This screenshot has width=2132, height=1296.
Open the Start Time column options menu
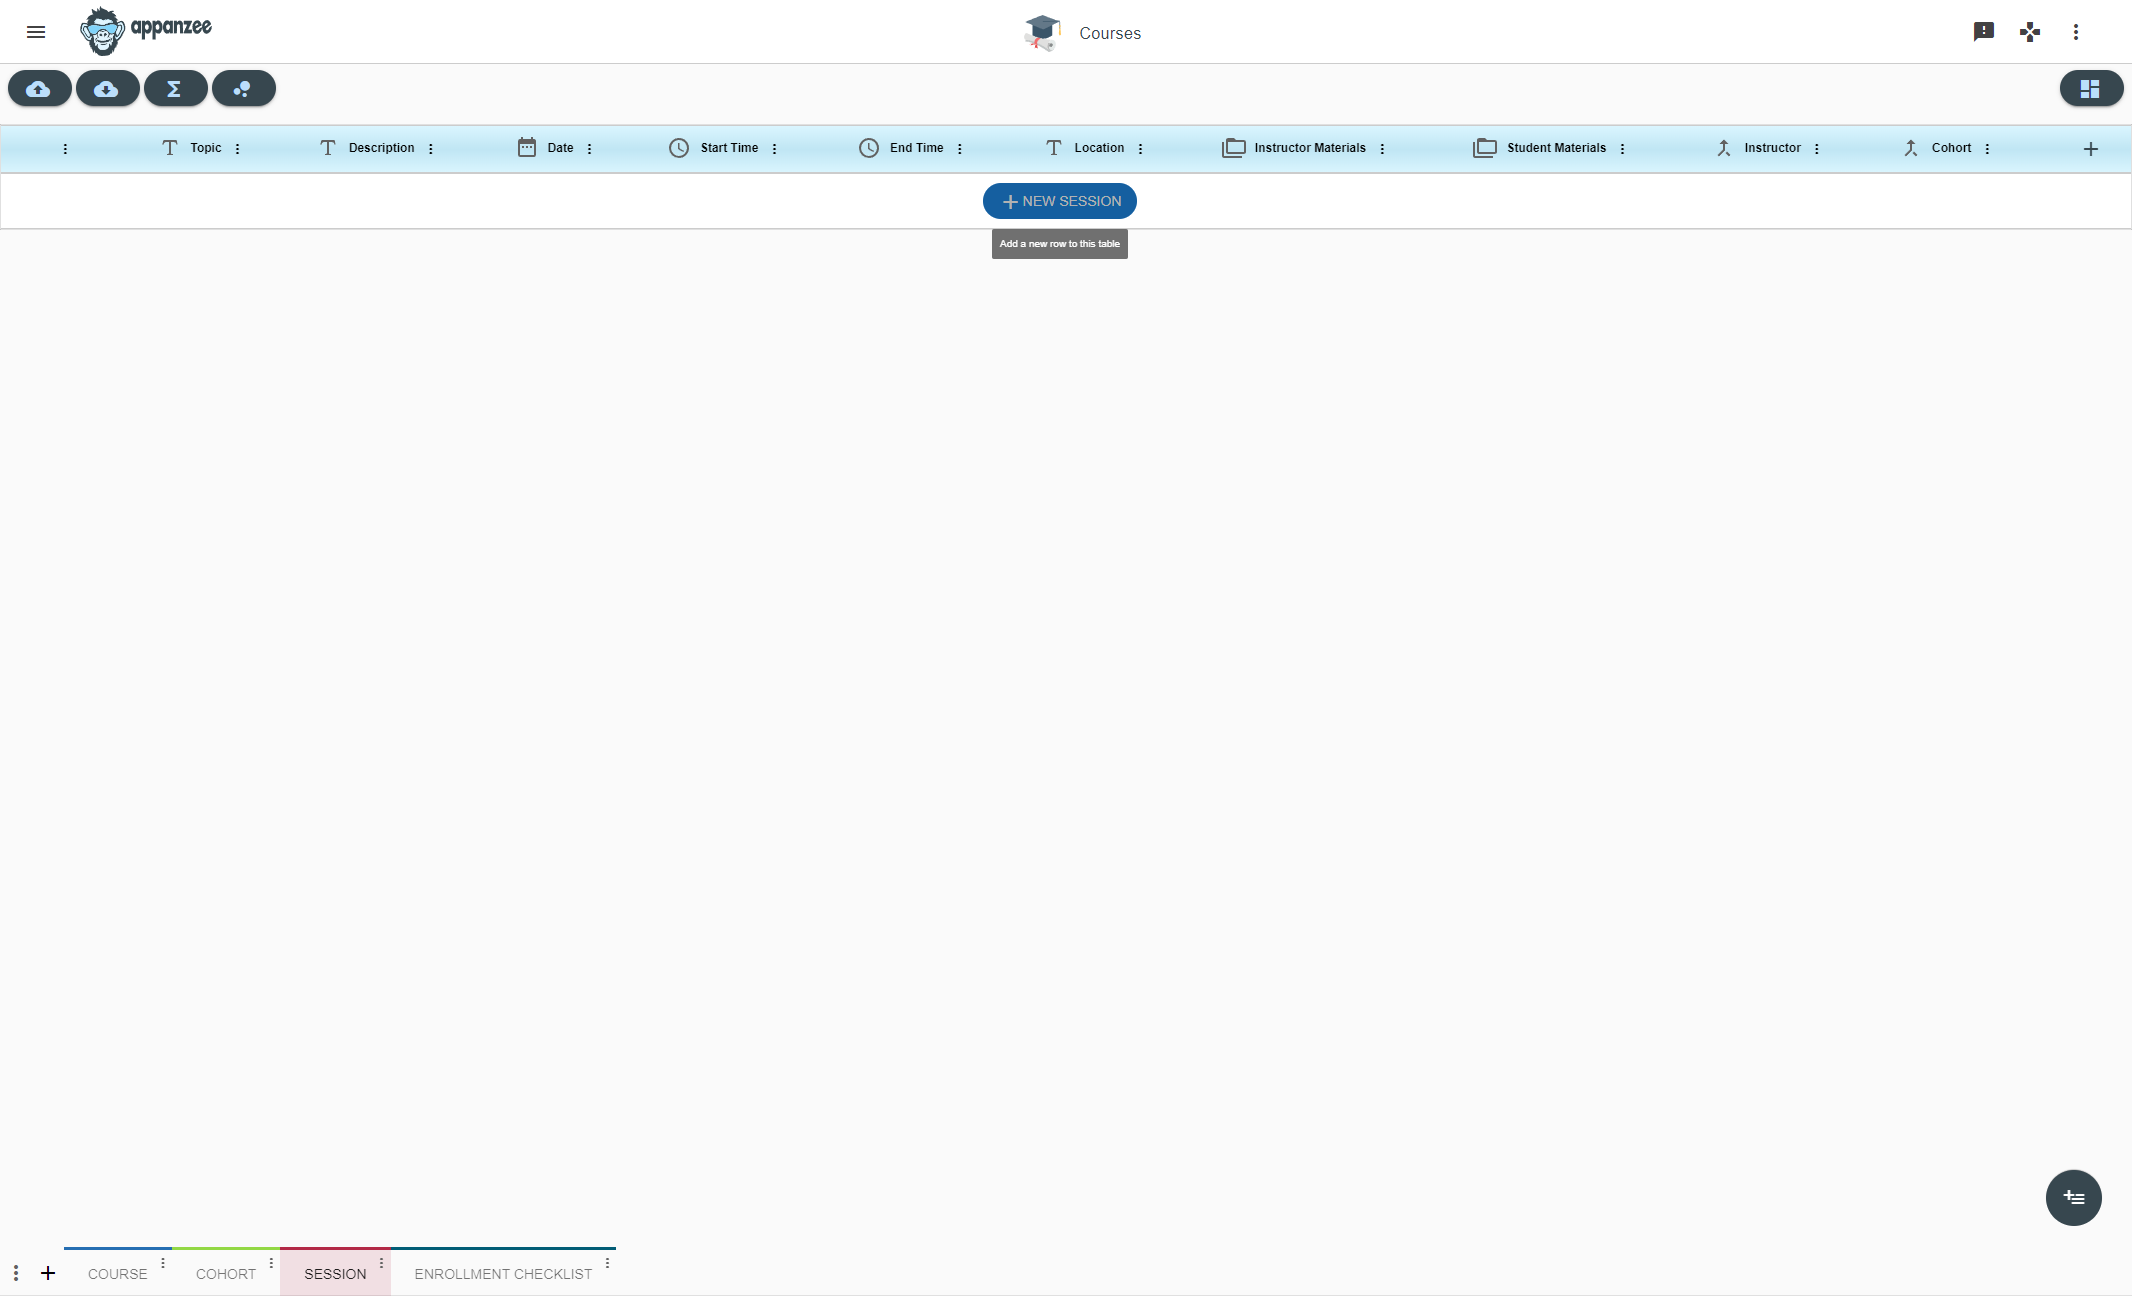click(x=774, y=149)
